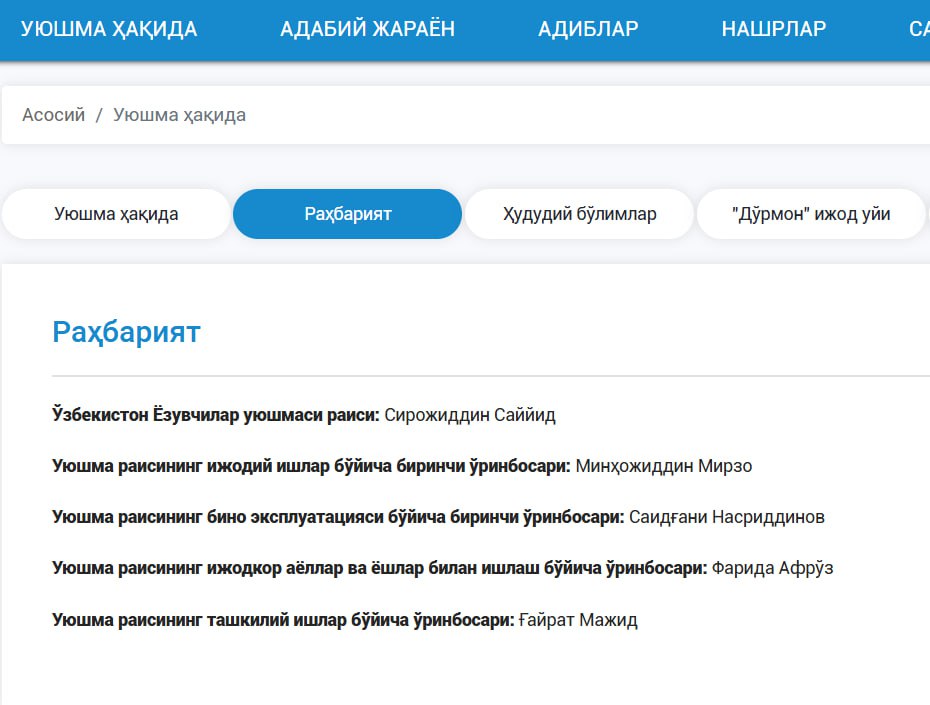Switch to the "Дўрмон" ижод уйи tab
Screen dimensions: 930x705
[810, 214]
